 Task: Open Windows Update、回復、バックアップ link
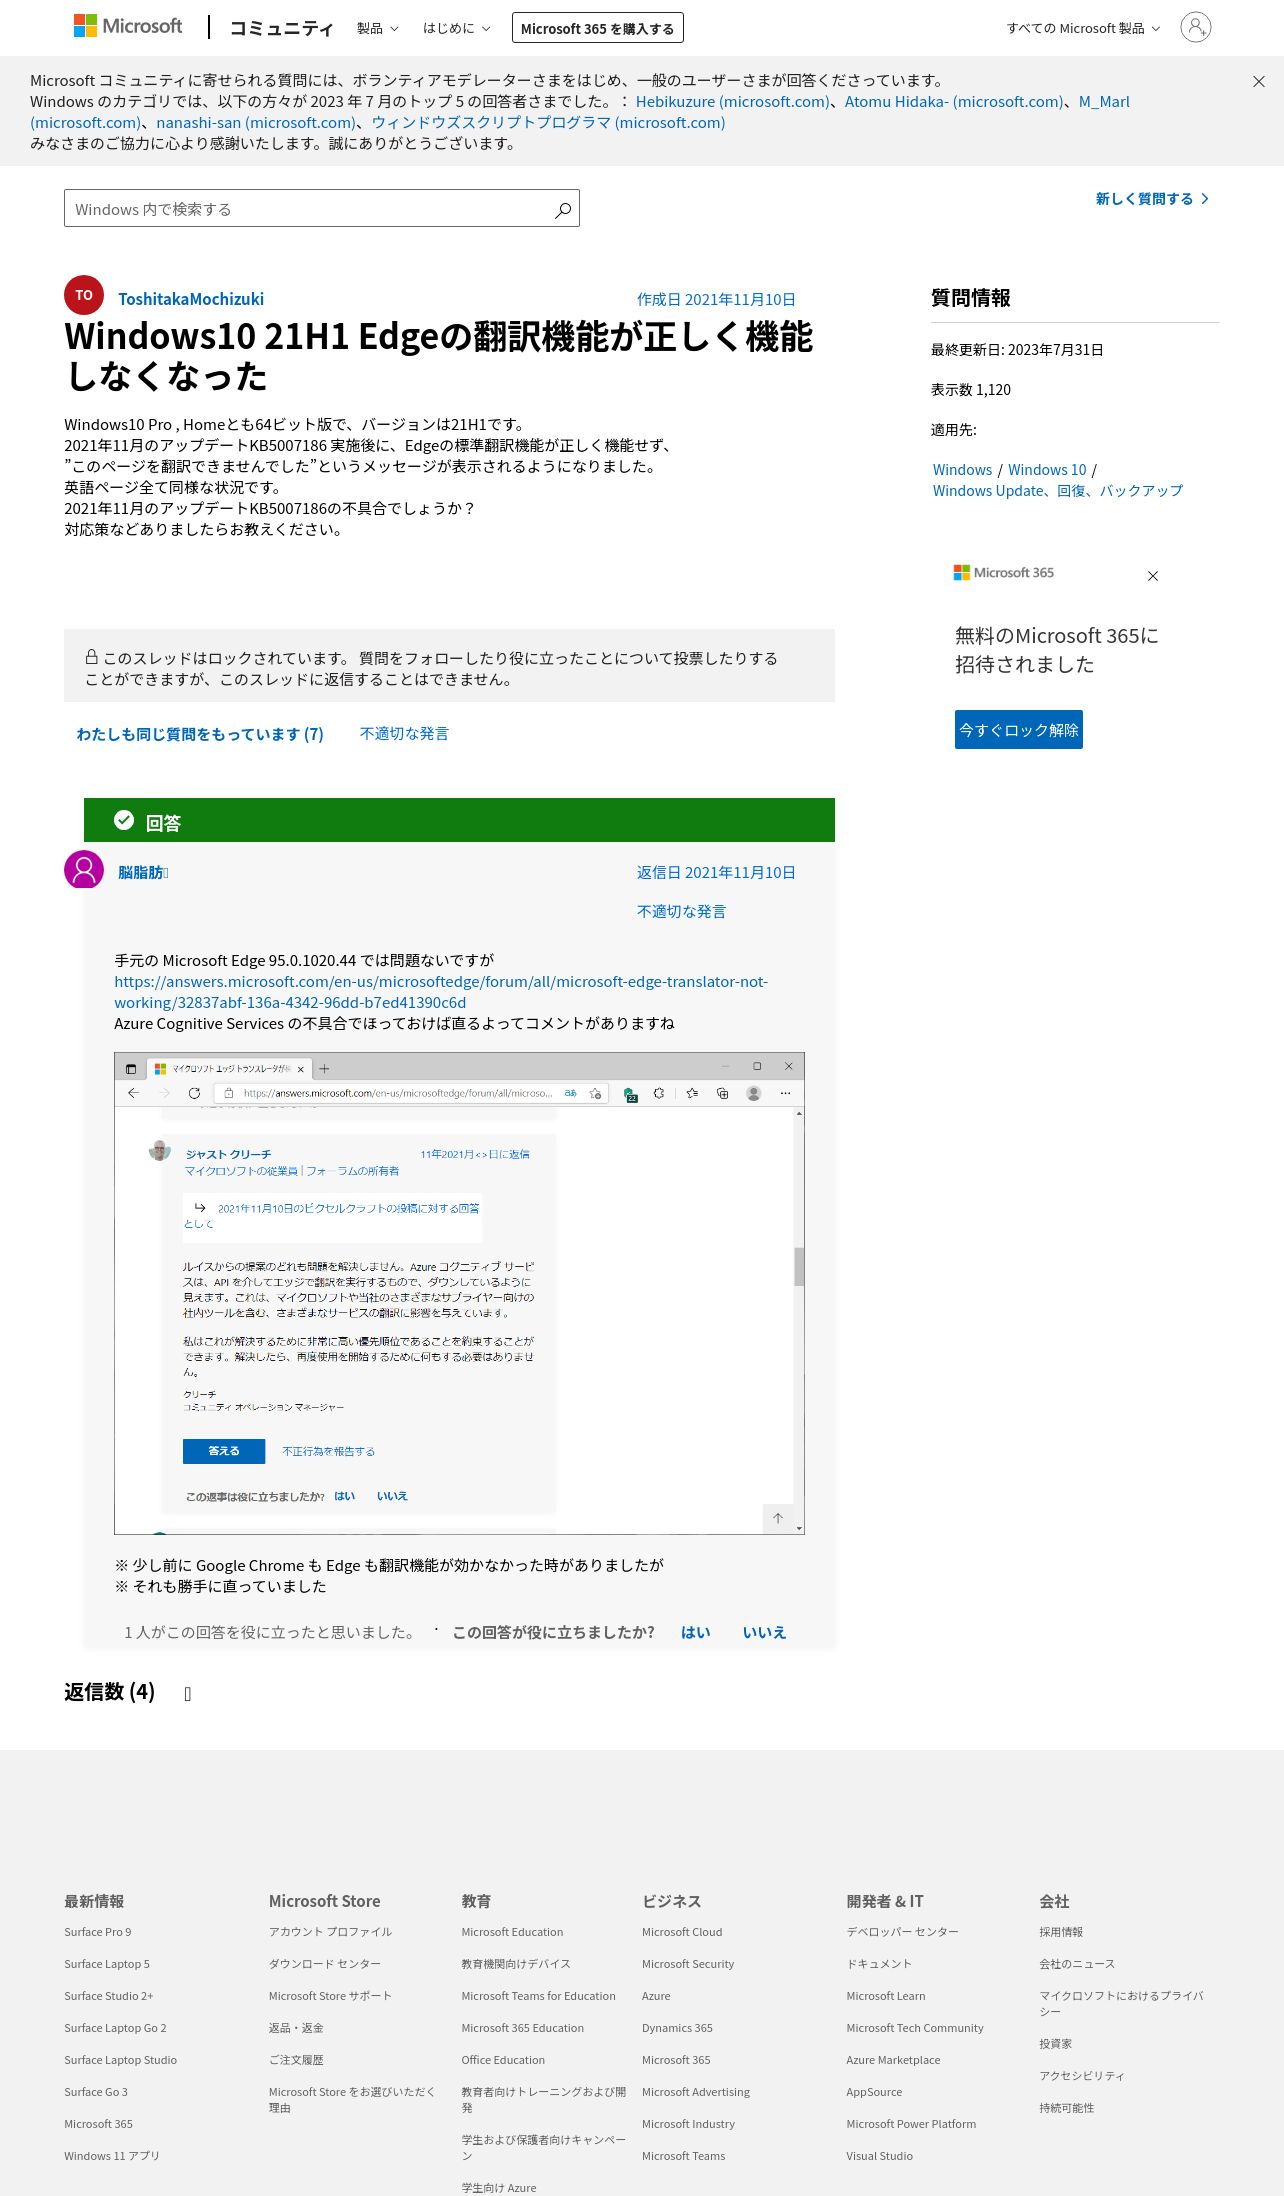click(x=1057, y=491)
